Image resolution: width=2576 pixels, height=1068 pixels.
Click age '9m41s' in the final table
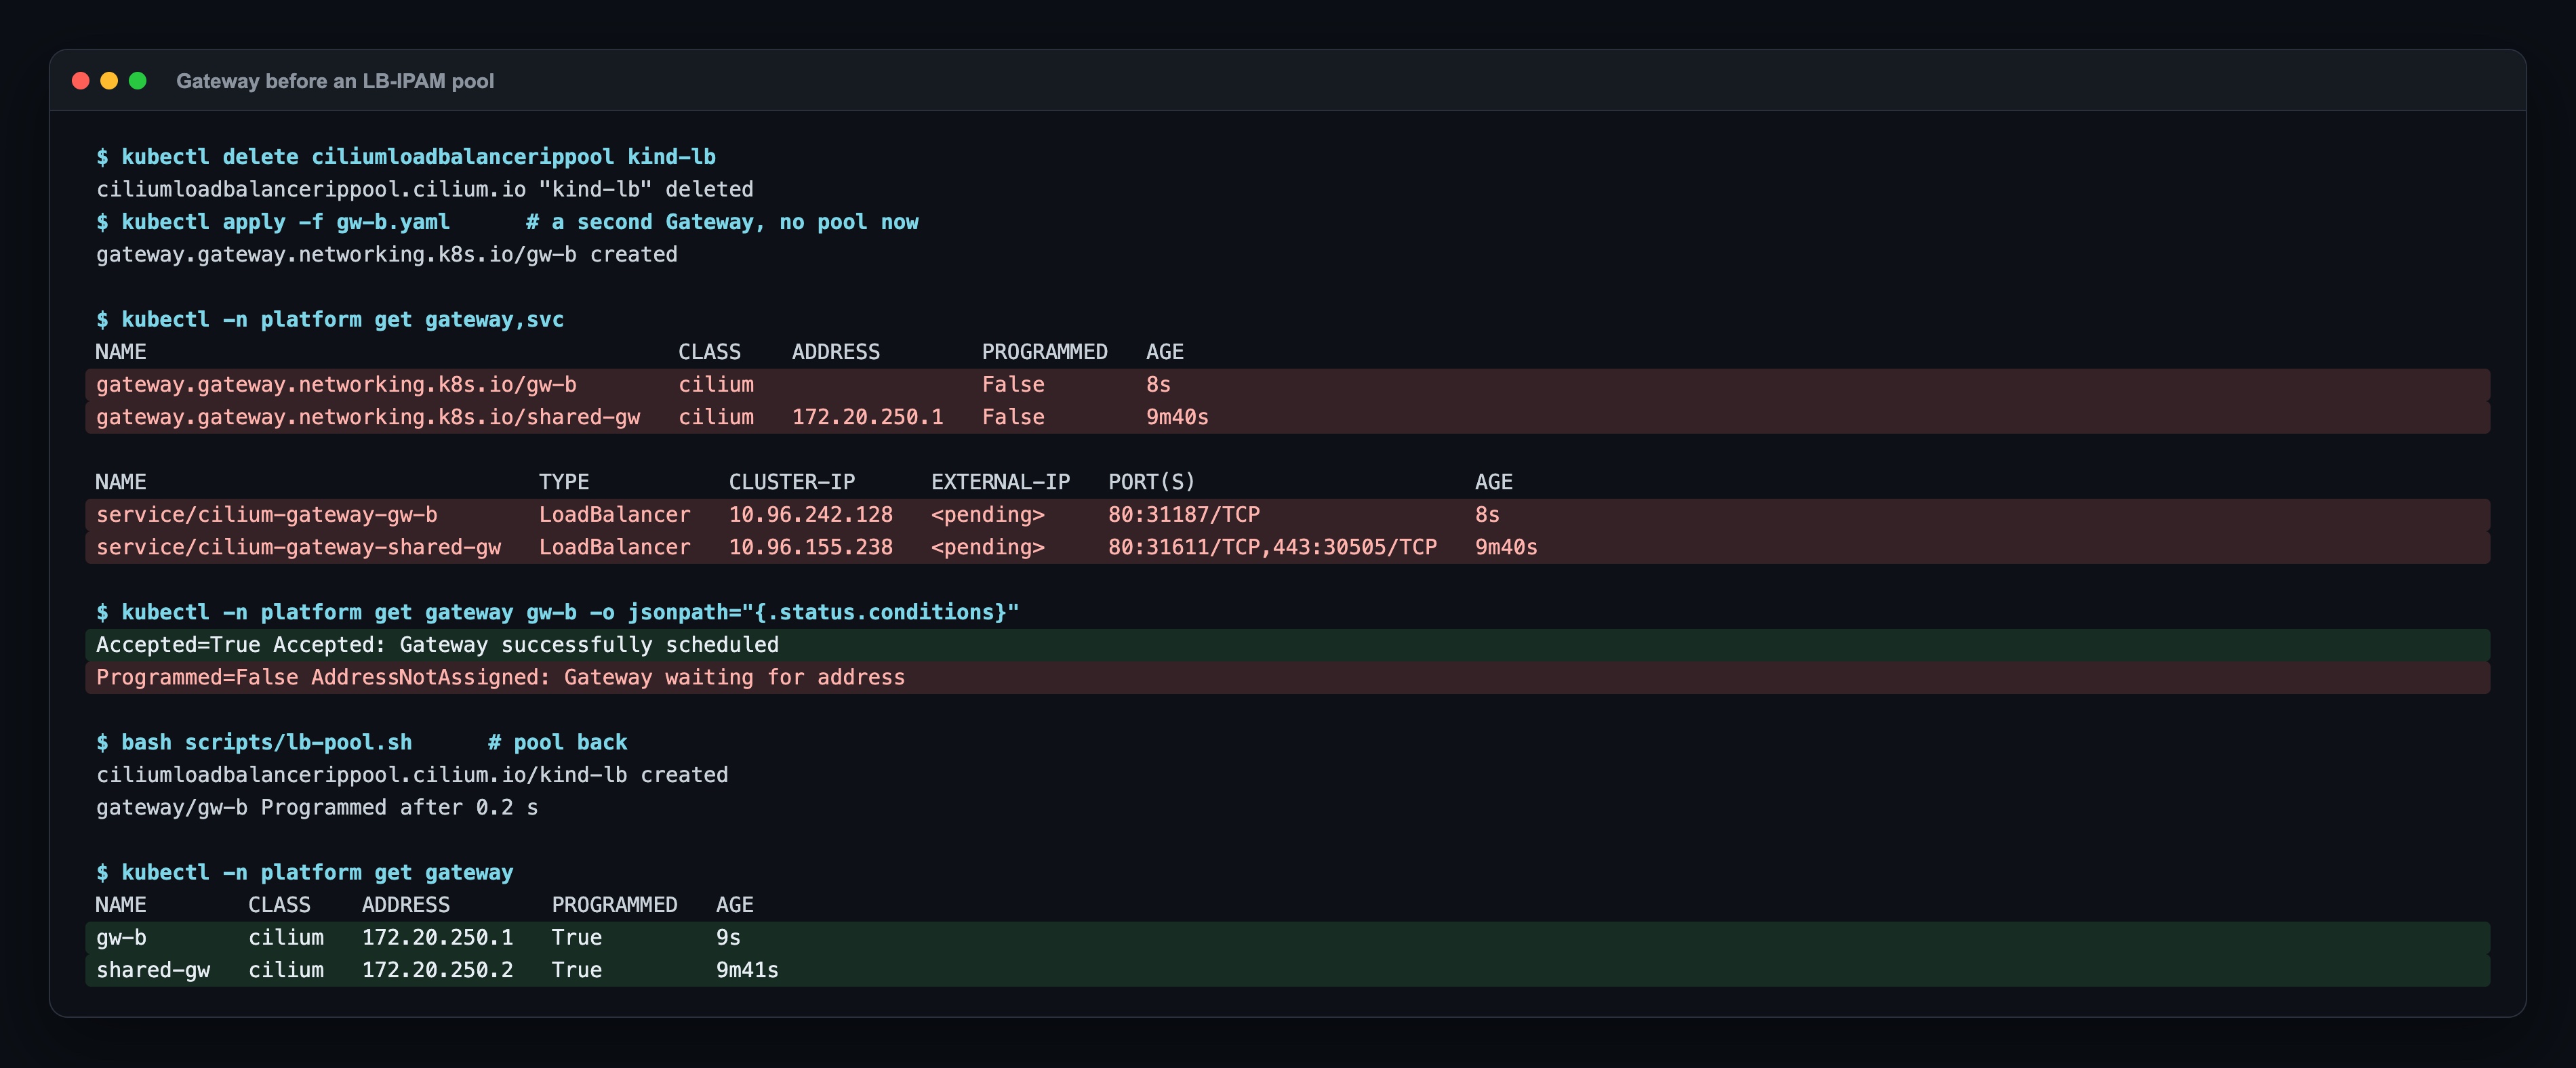[x=747, y=970]
